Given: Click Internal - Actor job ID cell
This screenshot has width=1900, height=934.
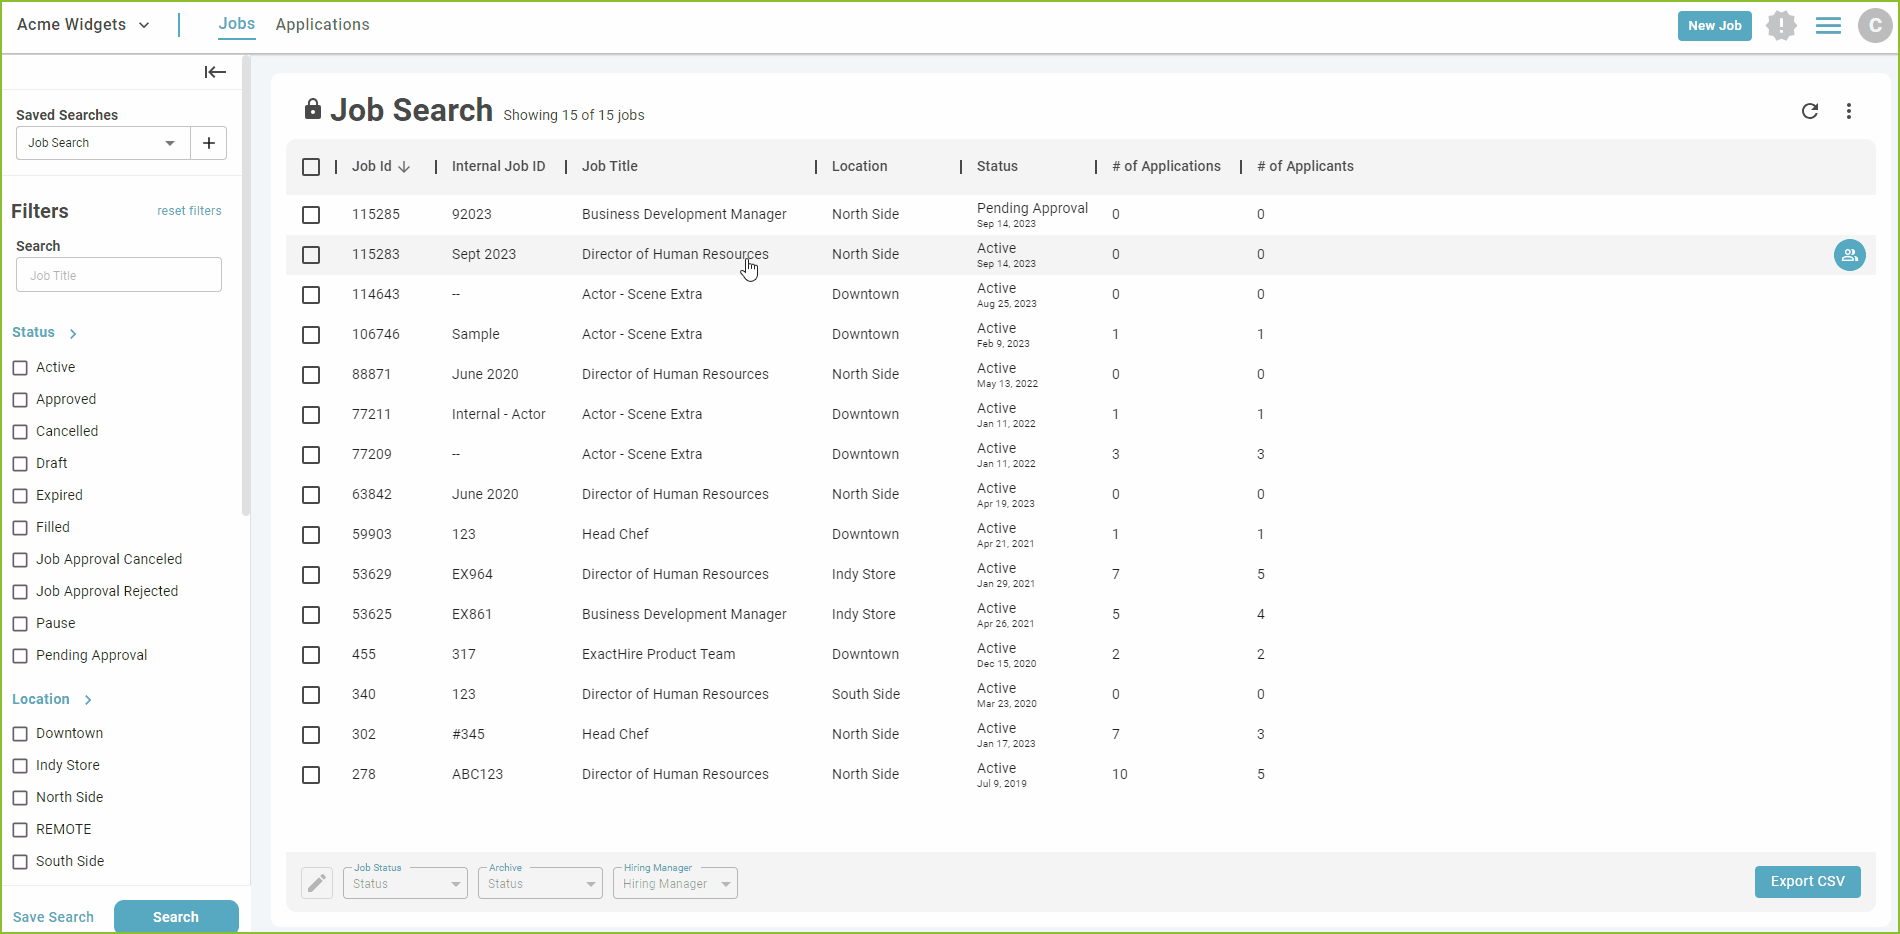Looking at the screenshot, I should [499, 415].
